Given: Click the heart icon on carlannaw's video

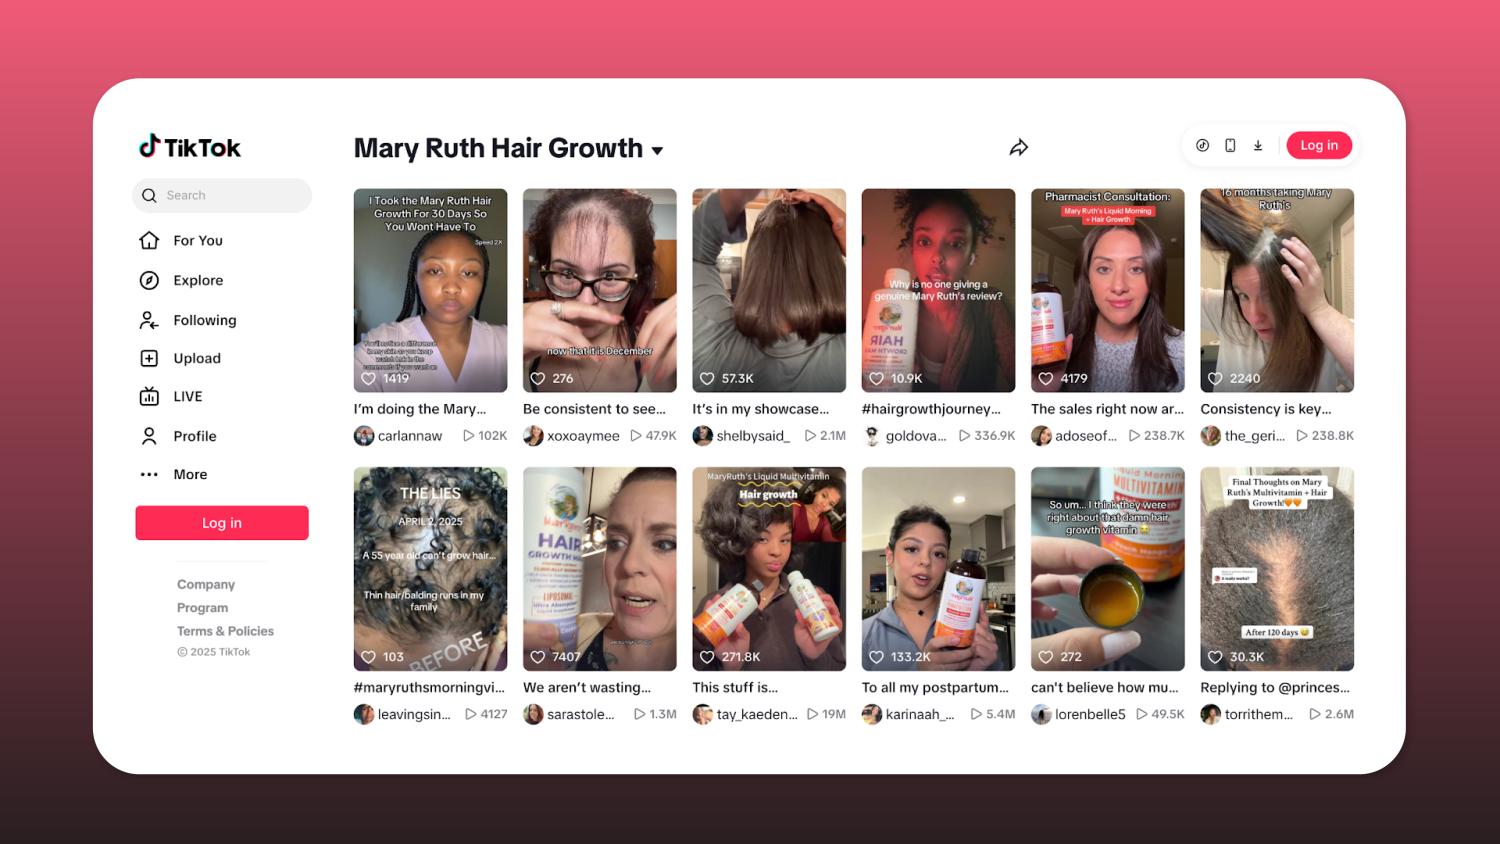Looking at the screenshot, I should coord(369,379).
